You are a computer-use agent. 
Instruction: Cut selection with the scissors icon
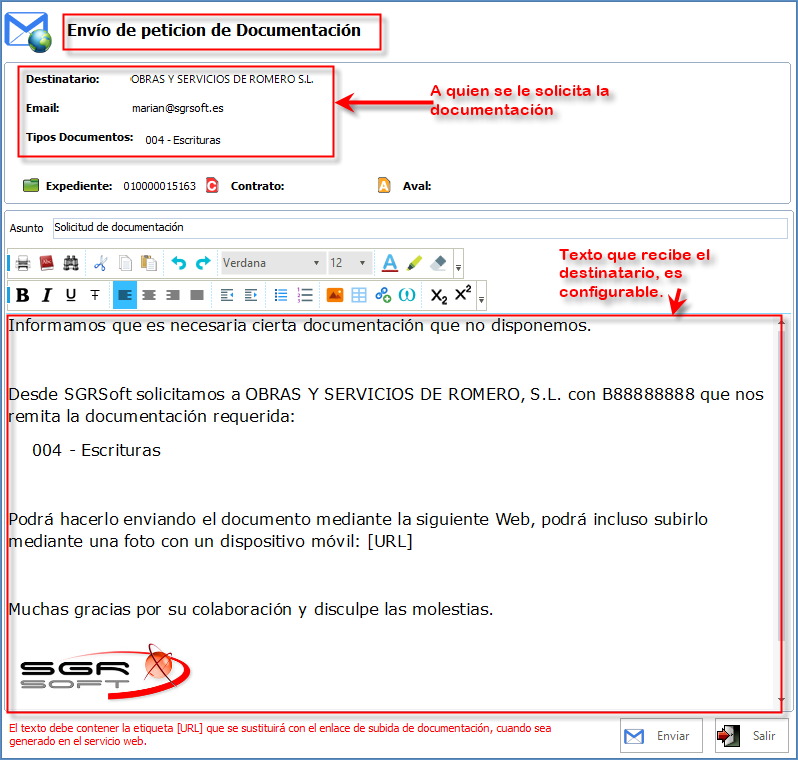tap(100, 263)
